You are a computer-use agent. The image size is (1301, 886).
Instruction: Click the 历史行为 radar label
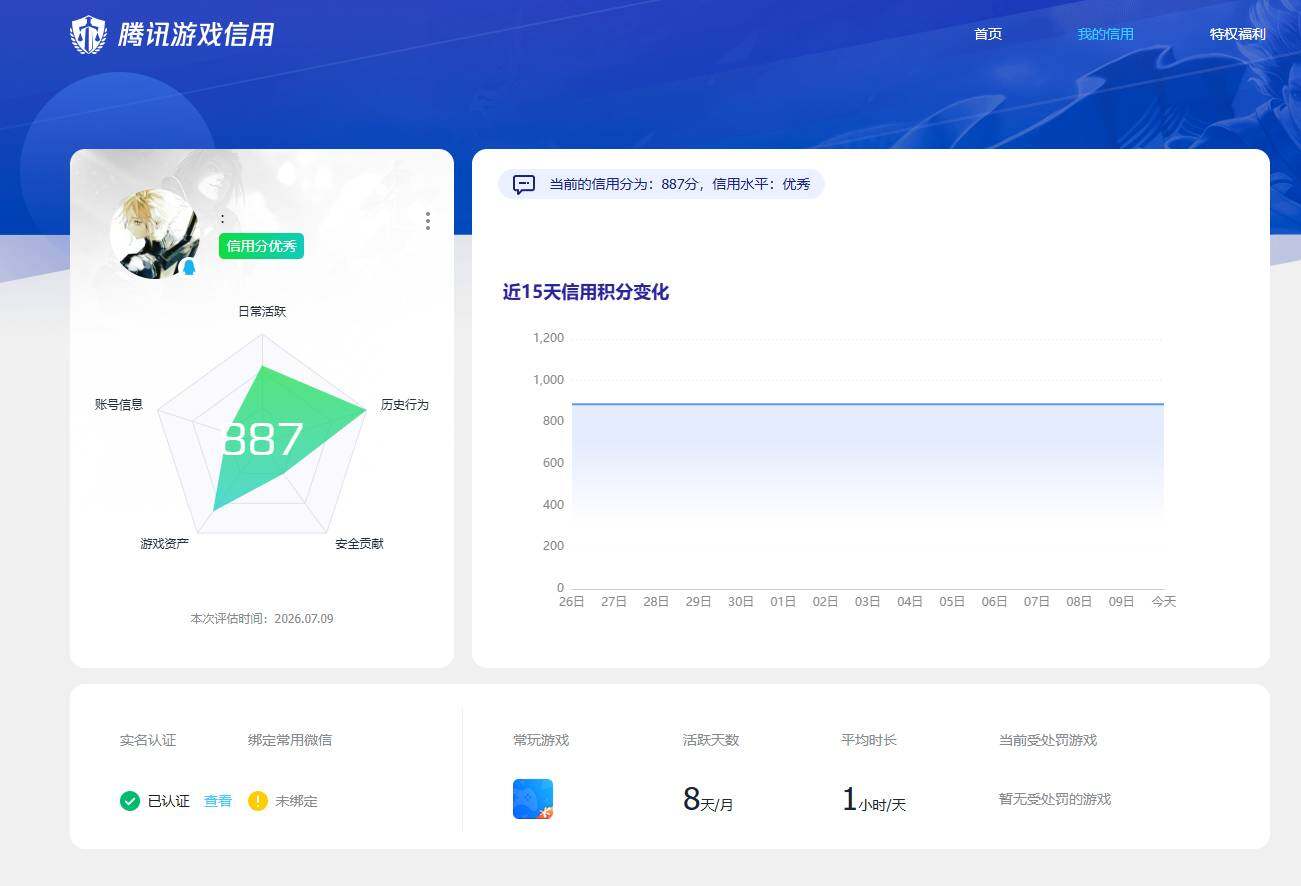pyautogui.click(x=405, y=404)
